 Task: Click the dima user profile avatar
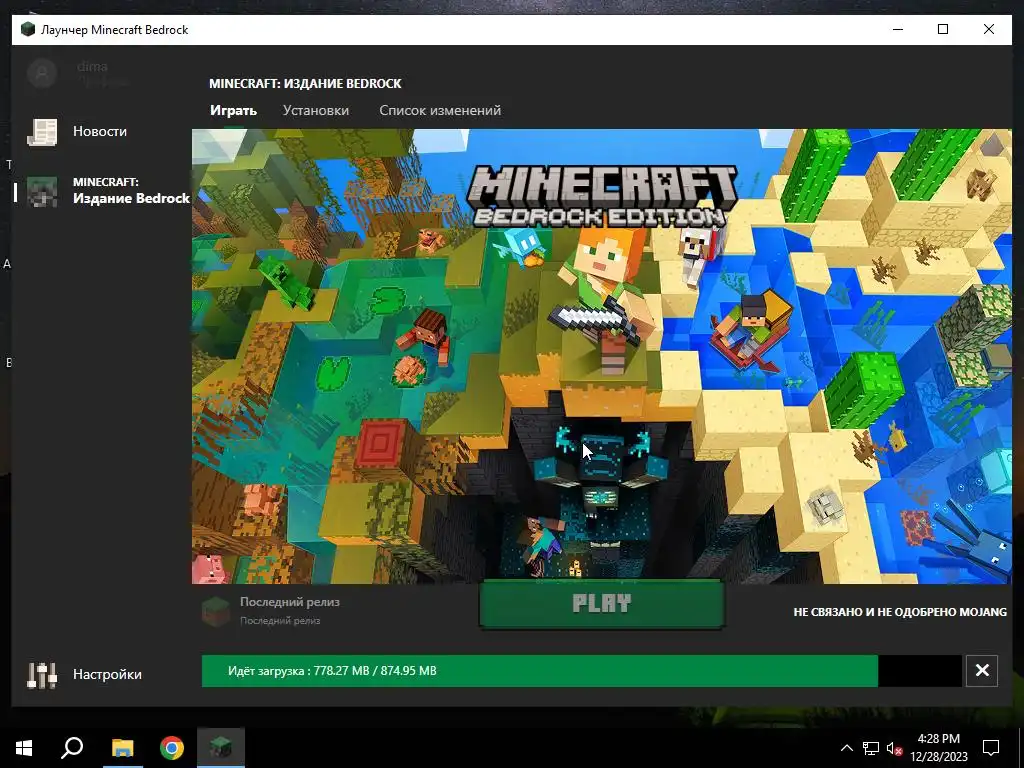pyautogui.click(x=42, y=73)
